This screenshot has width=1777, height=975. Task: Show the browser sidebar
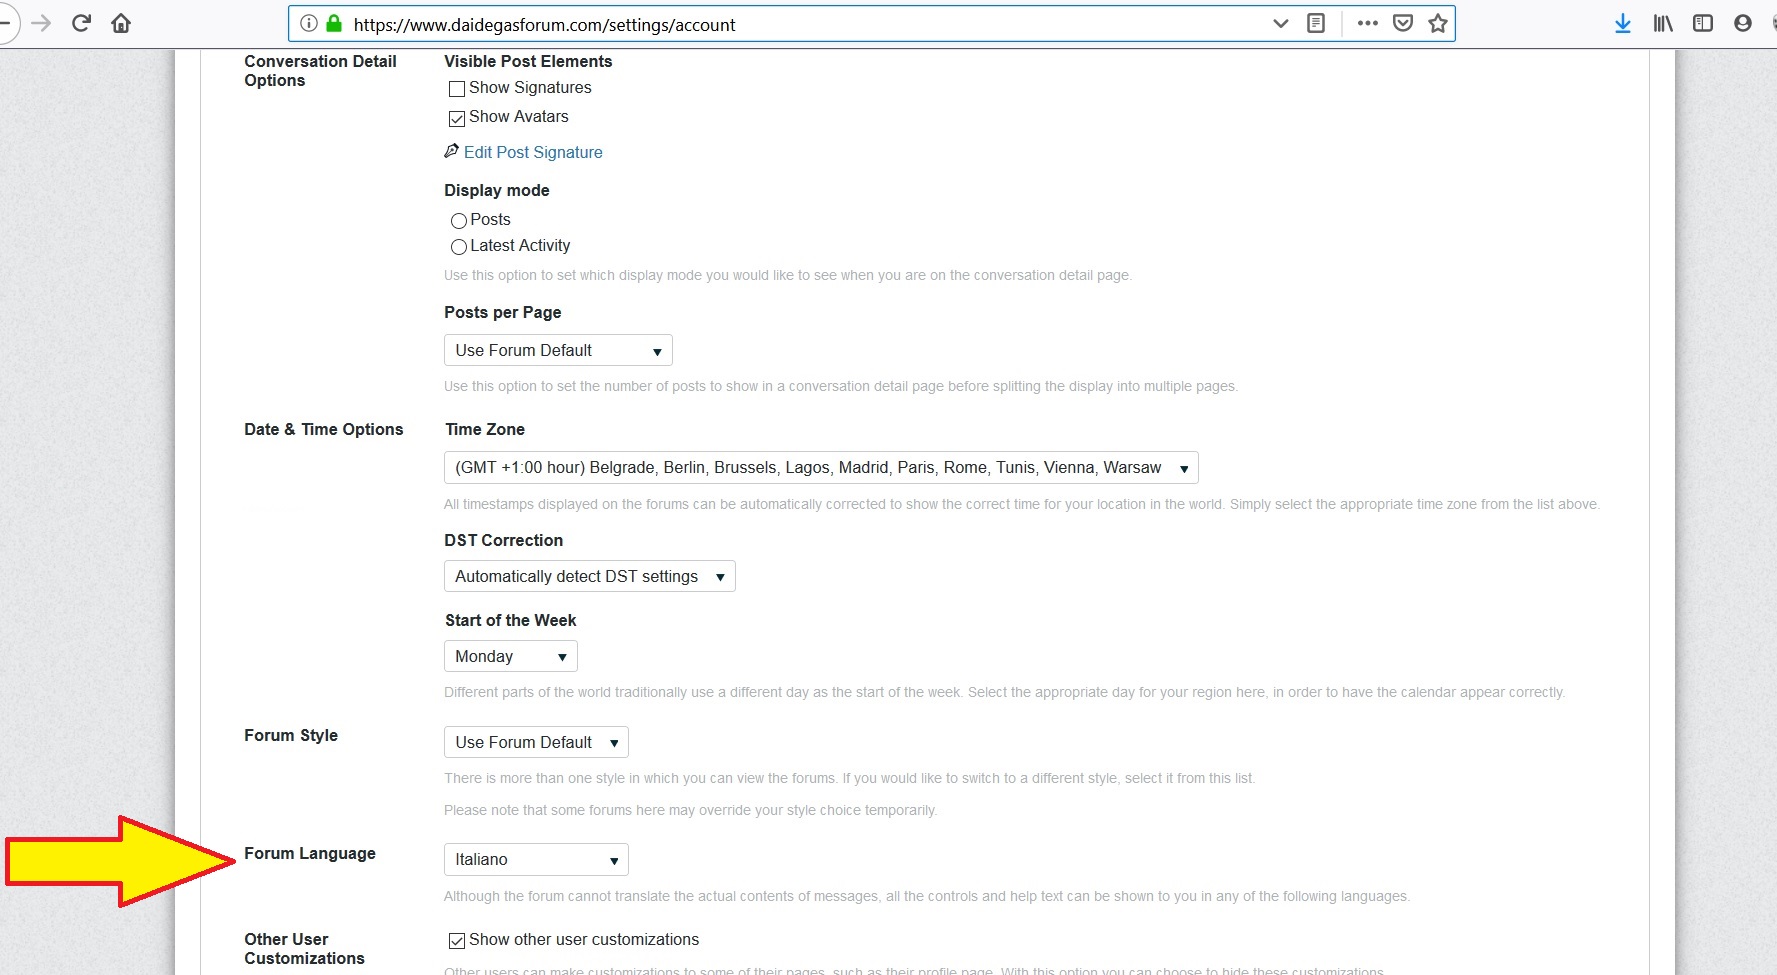pyautogui.click(x=1702, y=23)
